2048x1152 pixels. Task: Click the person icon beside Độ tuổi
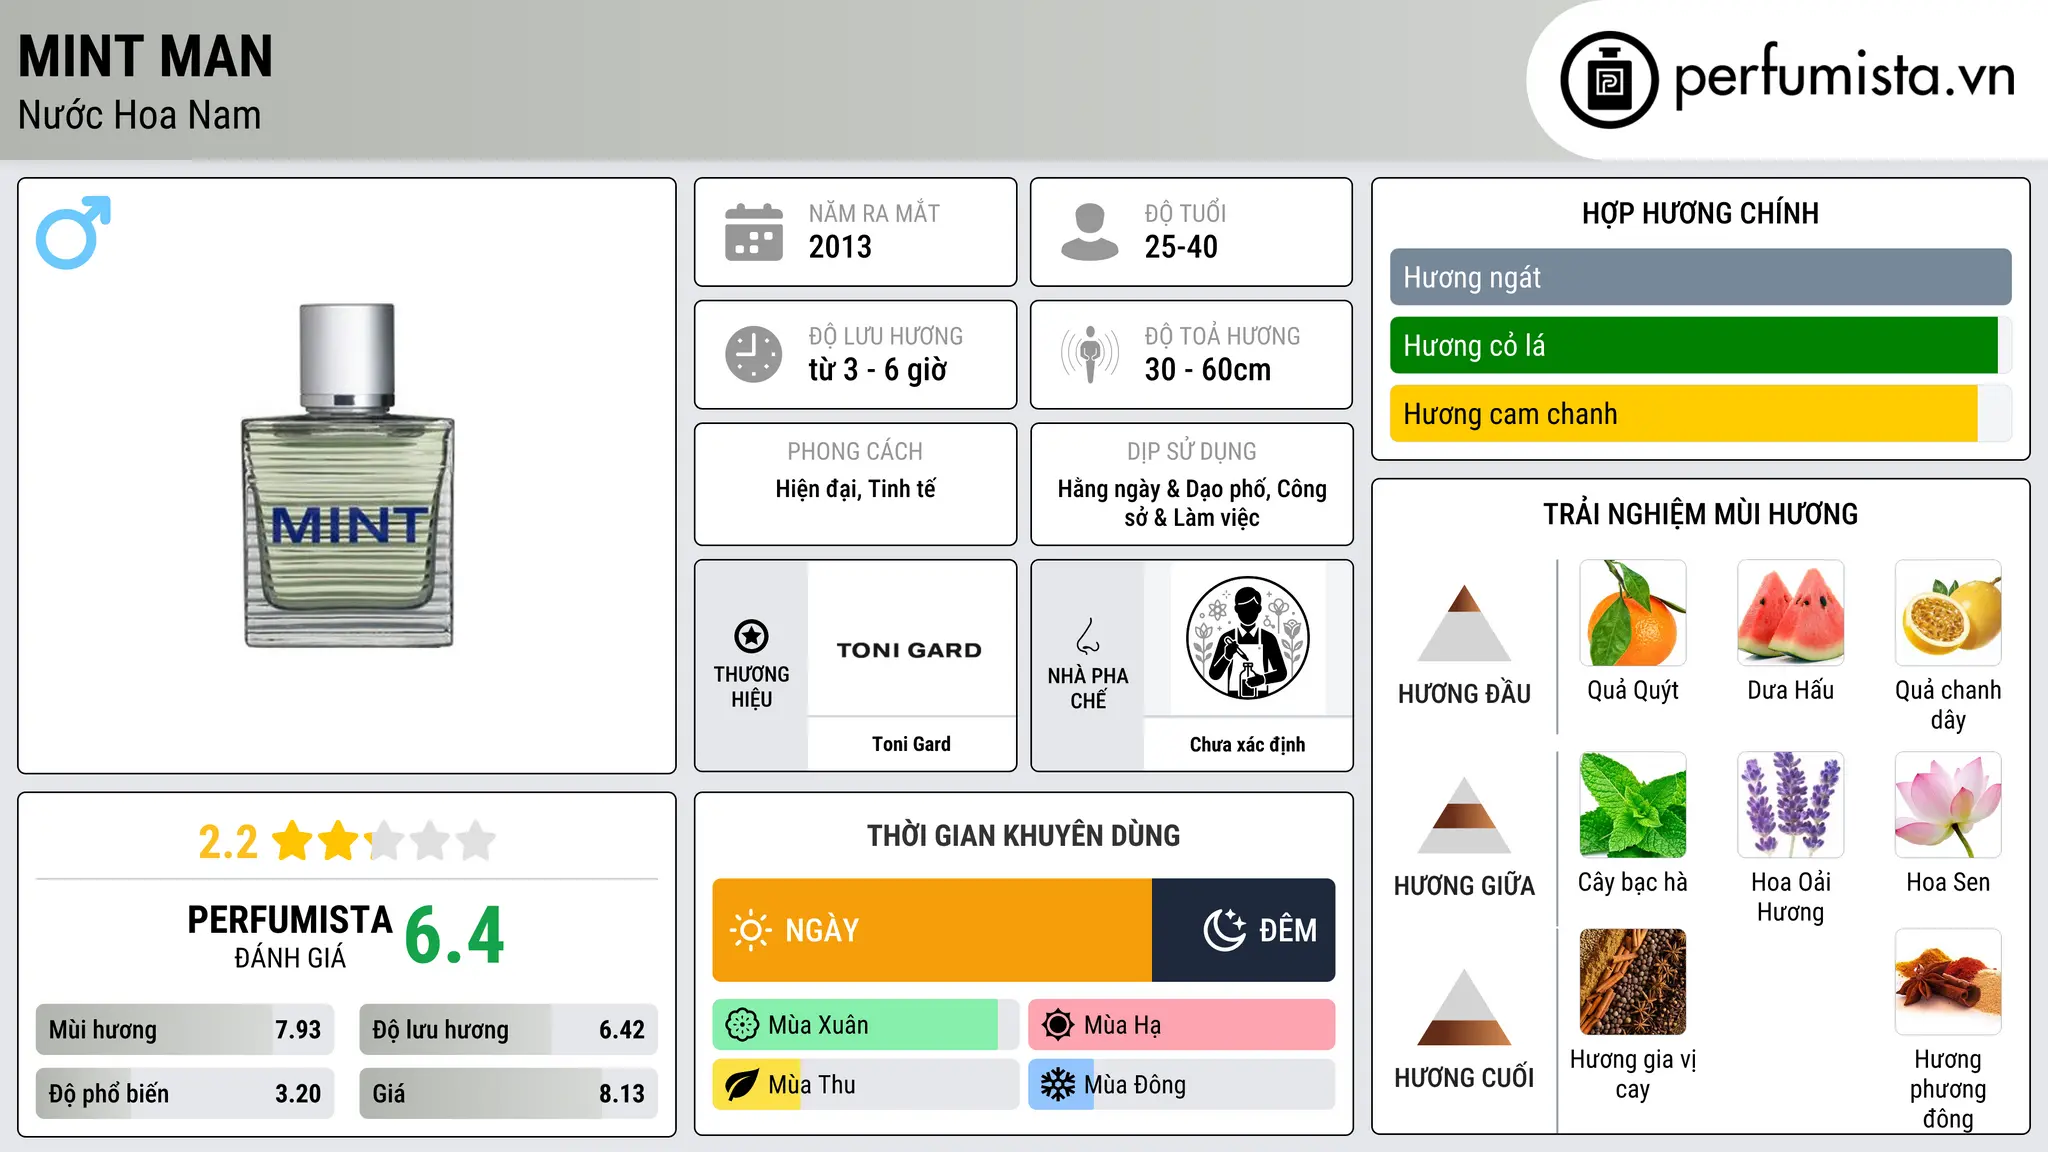click(1089, 232)
